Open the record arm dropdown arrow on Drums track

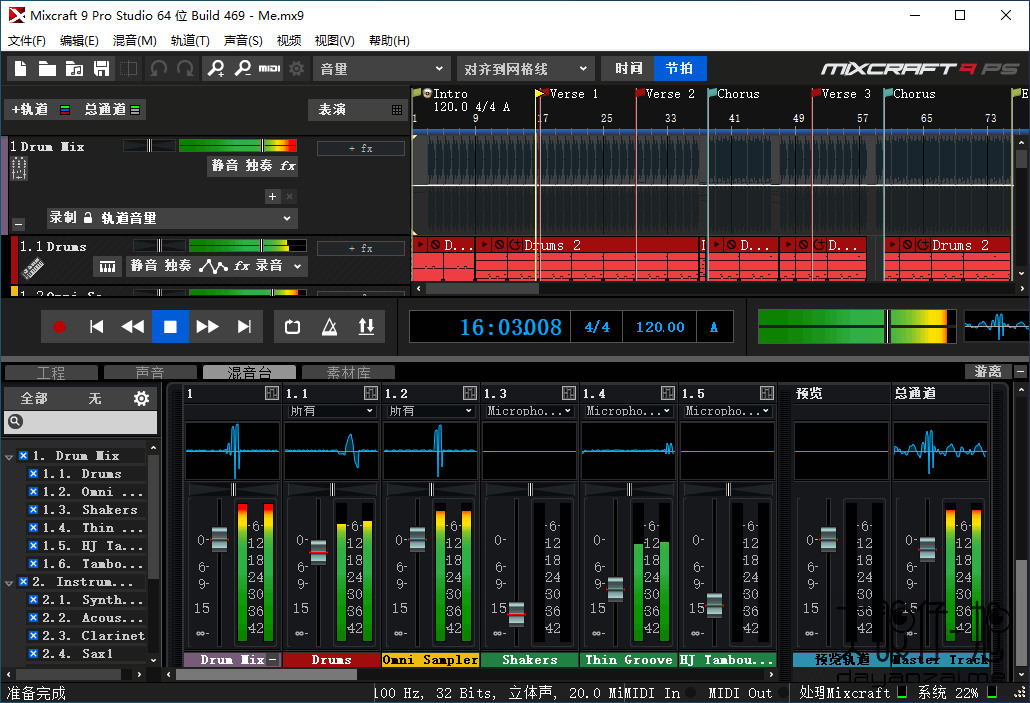(x=298, y=266)
